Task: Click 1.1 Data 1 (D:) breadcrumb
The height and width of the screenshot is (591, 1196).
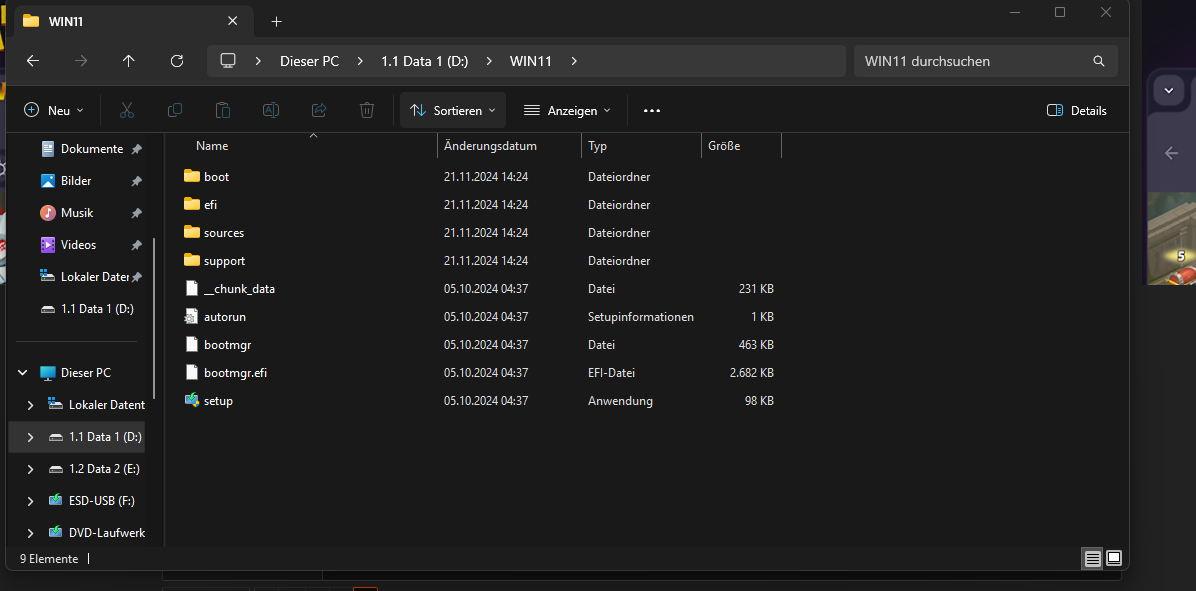Action: pos(425,61)
